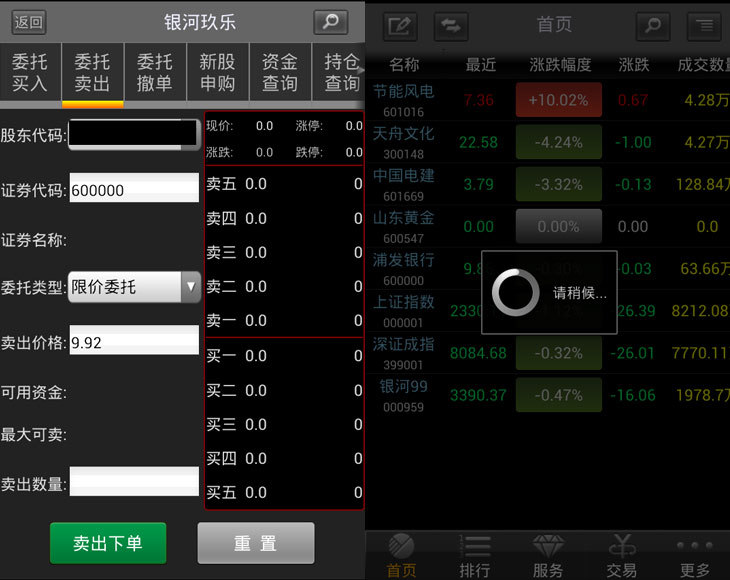Open the list menu icon on 首页

tap(705, 26)
